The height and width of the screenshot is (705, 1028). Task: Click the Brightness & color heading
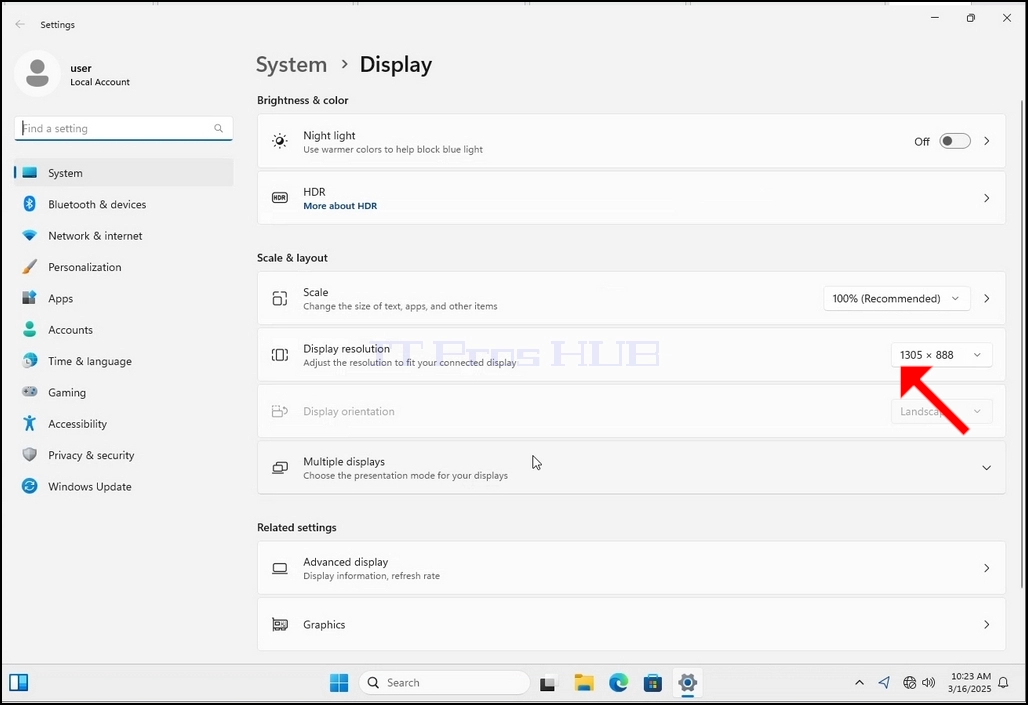tap(302, 100)
